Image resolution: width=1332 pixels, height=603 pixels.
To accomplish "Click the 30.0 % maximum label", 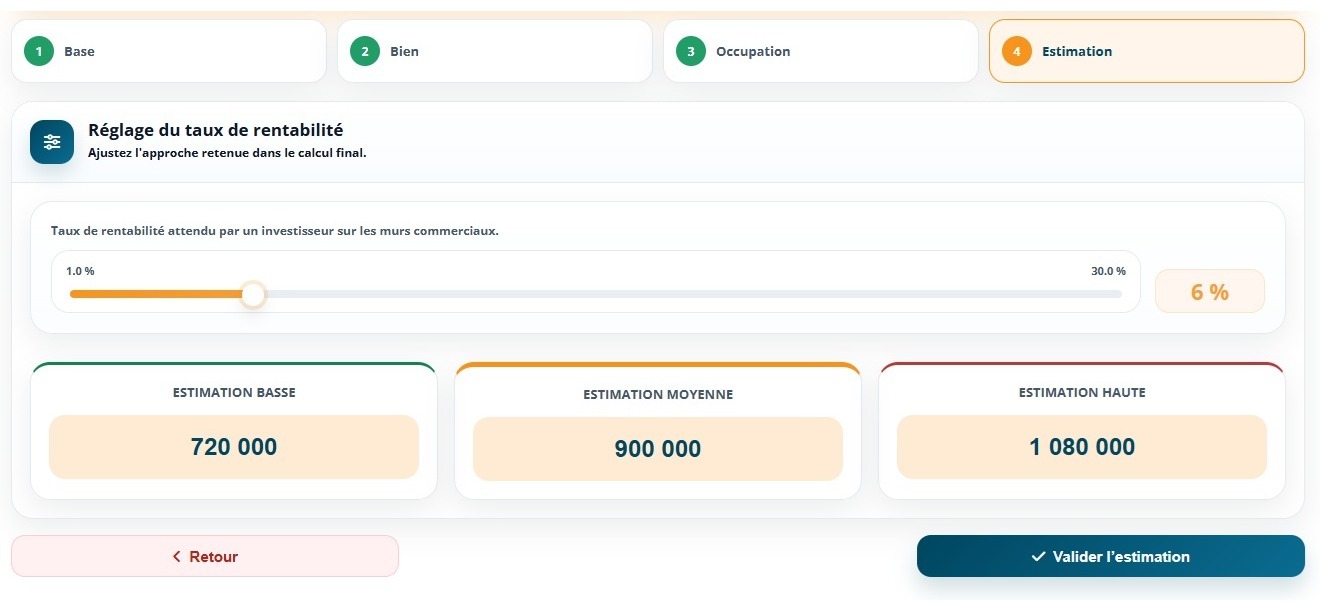I will [1108, 271].
